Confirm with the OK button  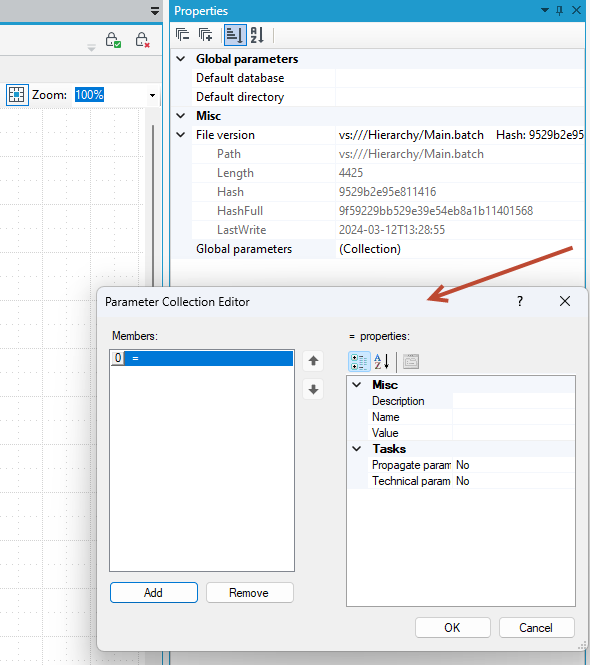[x=453, y=628]
